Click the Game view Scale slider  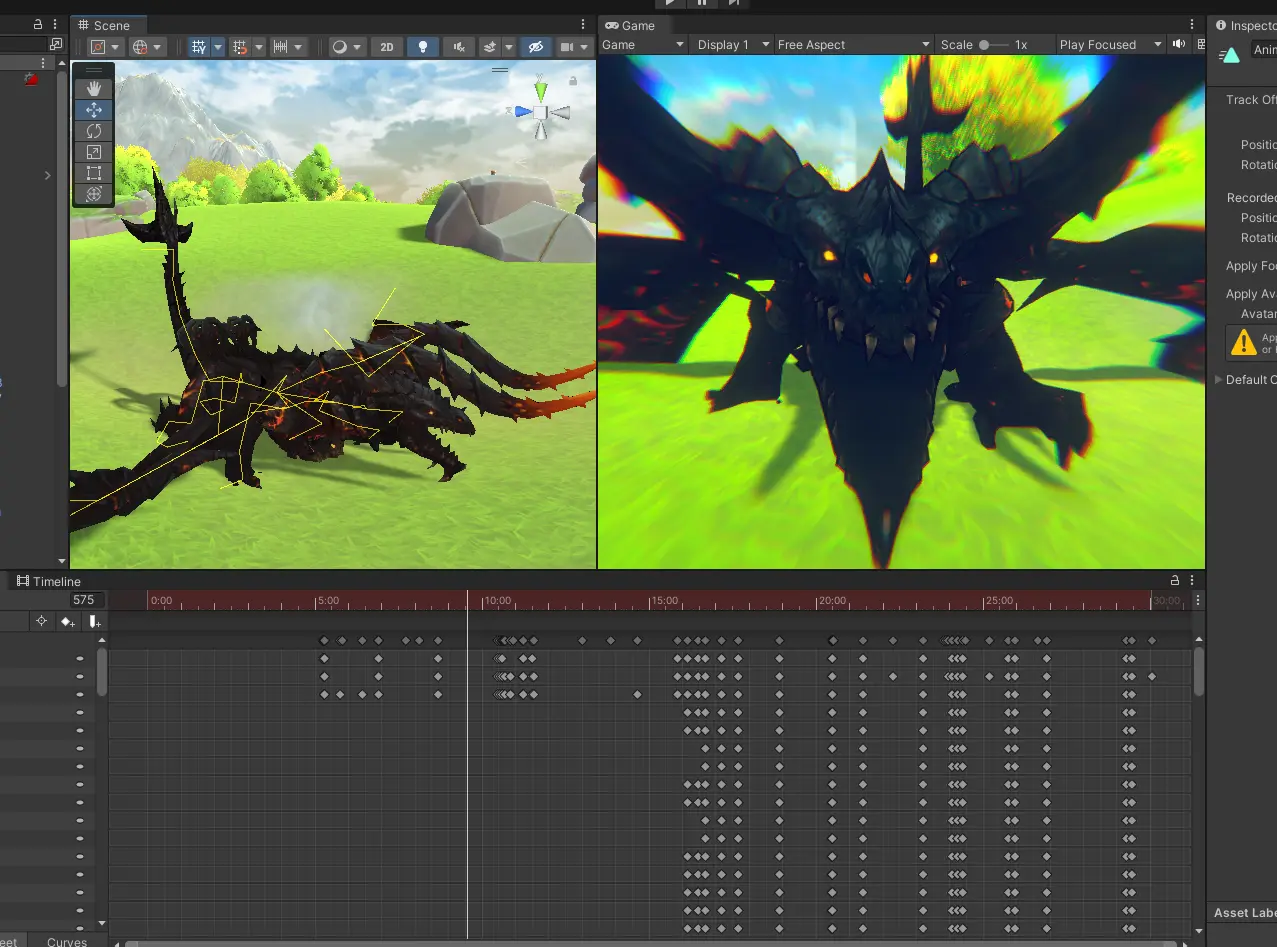[x=992, y=45]
